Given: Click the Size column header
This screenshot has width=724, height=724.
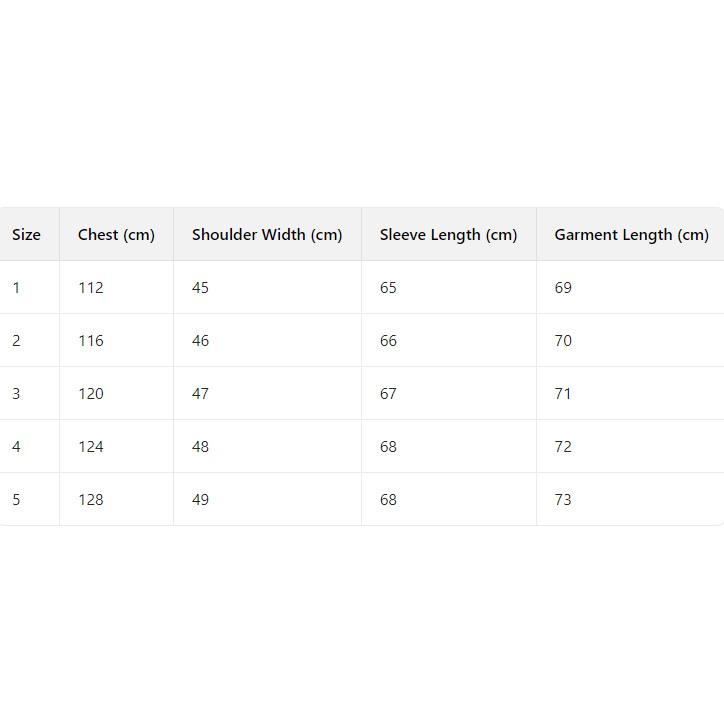Looking at the screenshot, I should click(27, 235).
